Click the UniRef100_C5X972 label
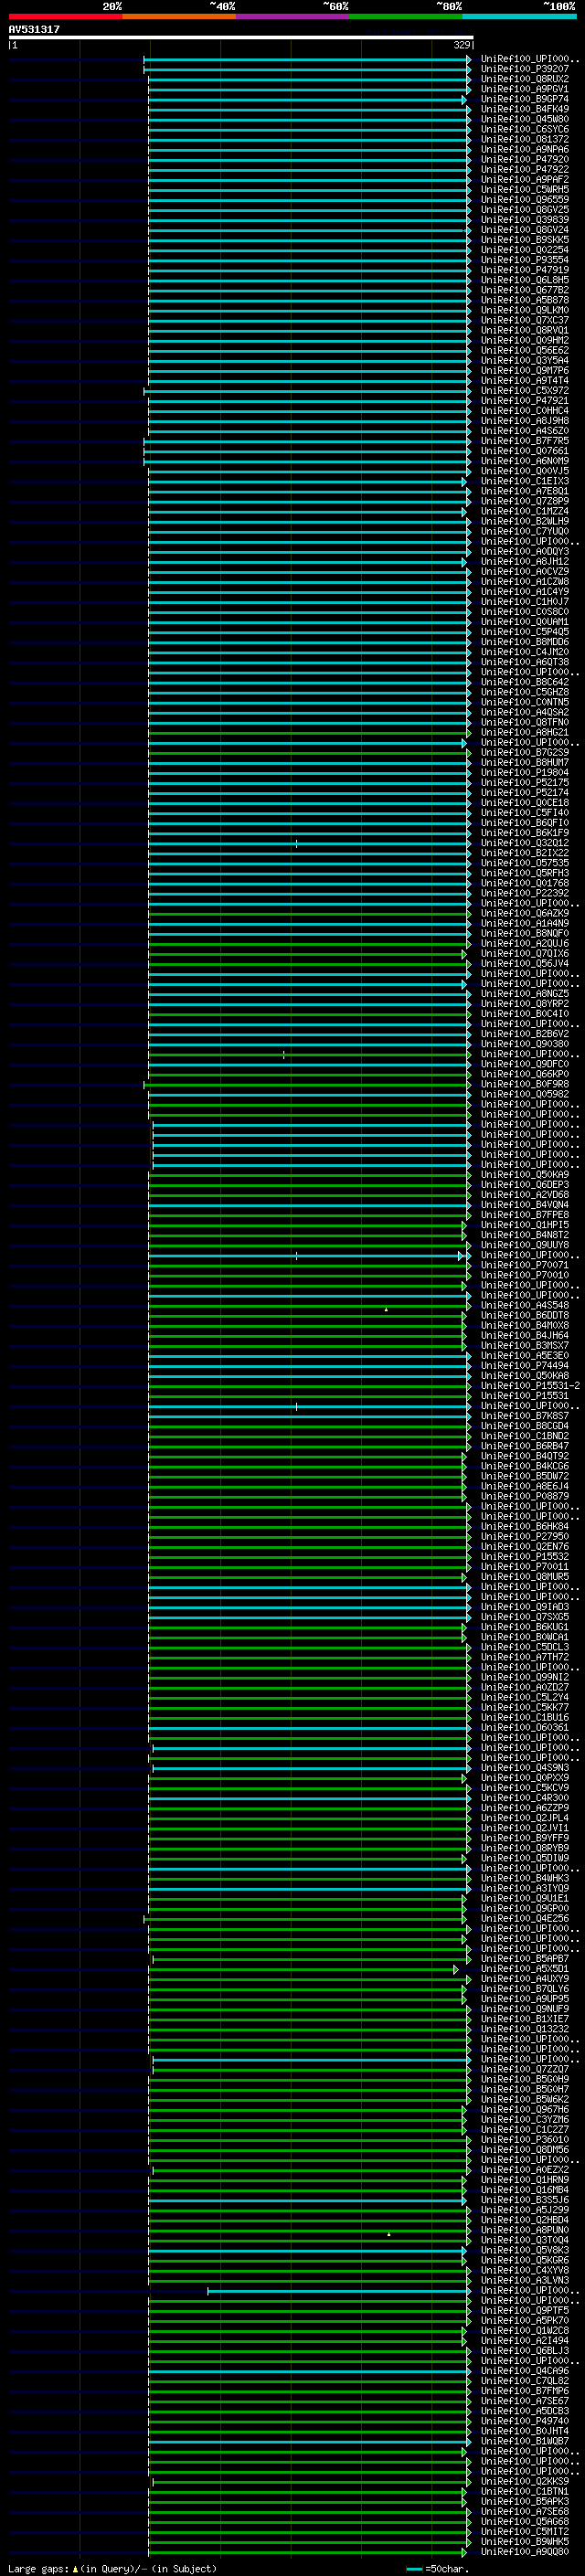Screen dimensions: 585x2576 (524, 390)
